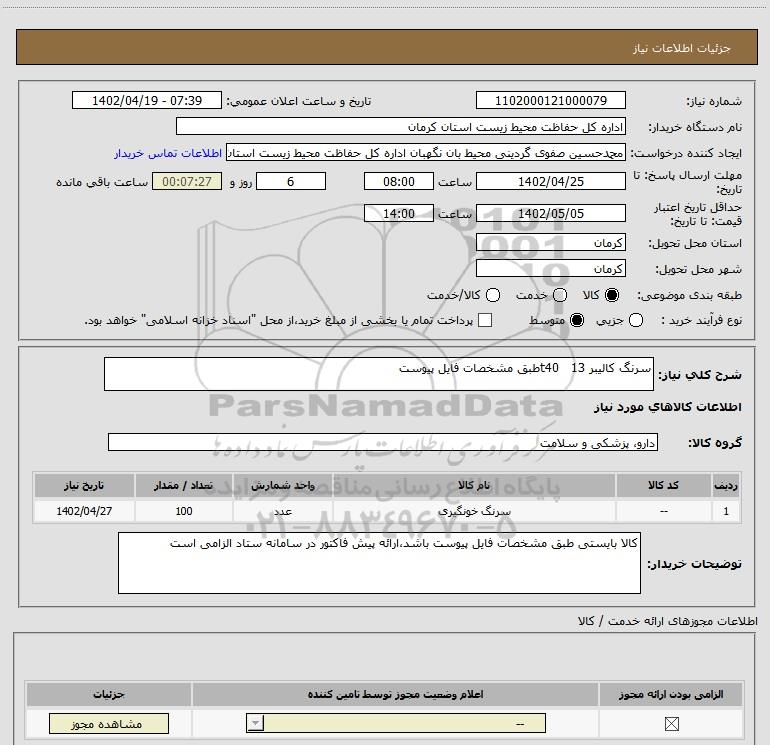This screenshot has width=770, height=745.
Task: Click the quantity cell showing 100
Action: tap(184, 511)
